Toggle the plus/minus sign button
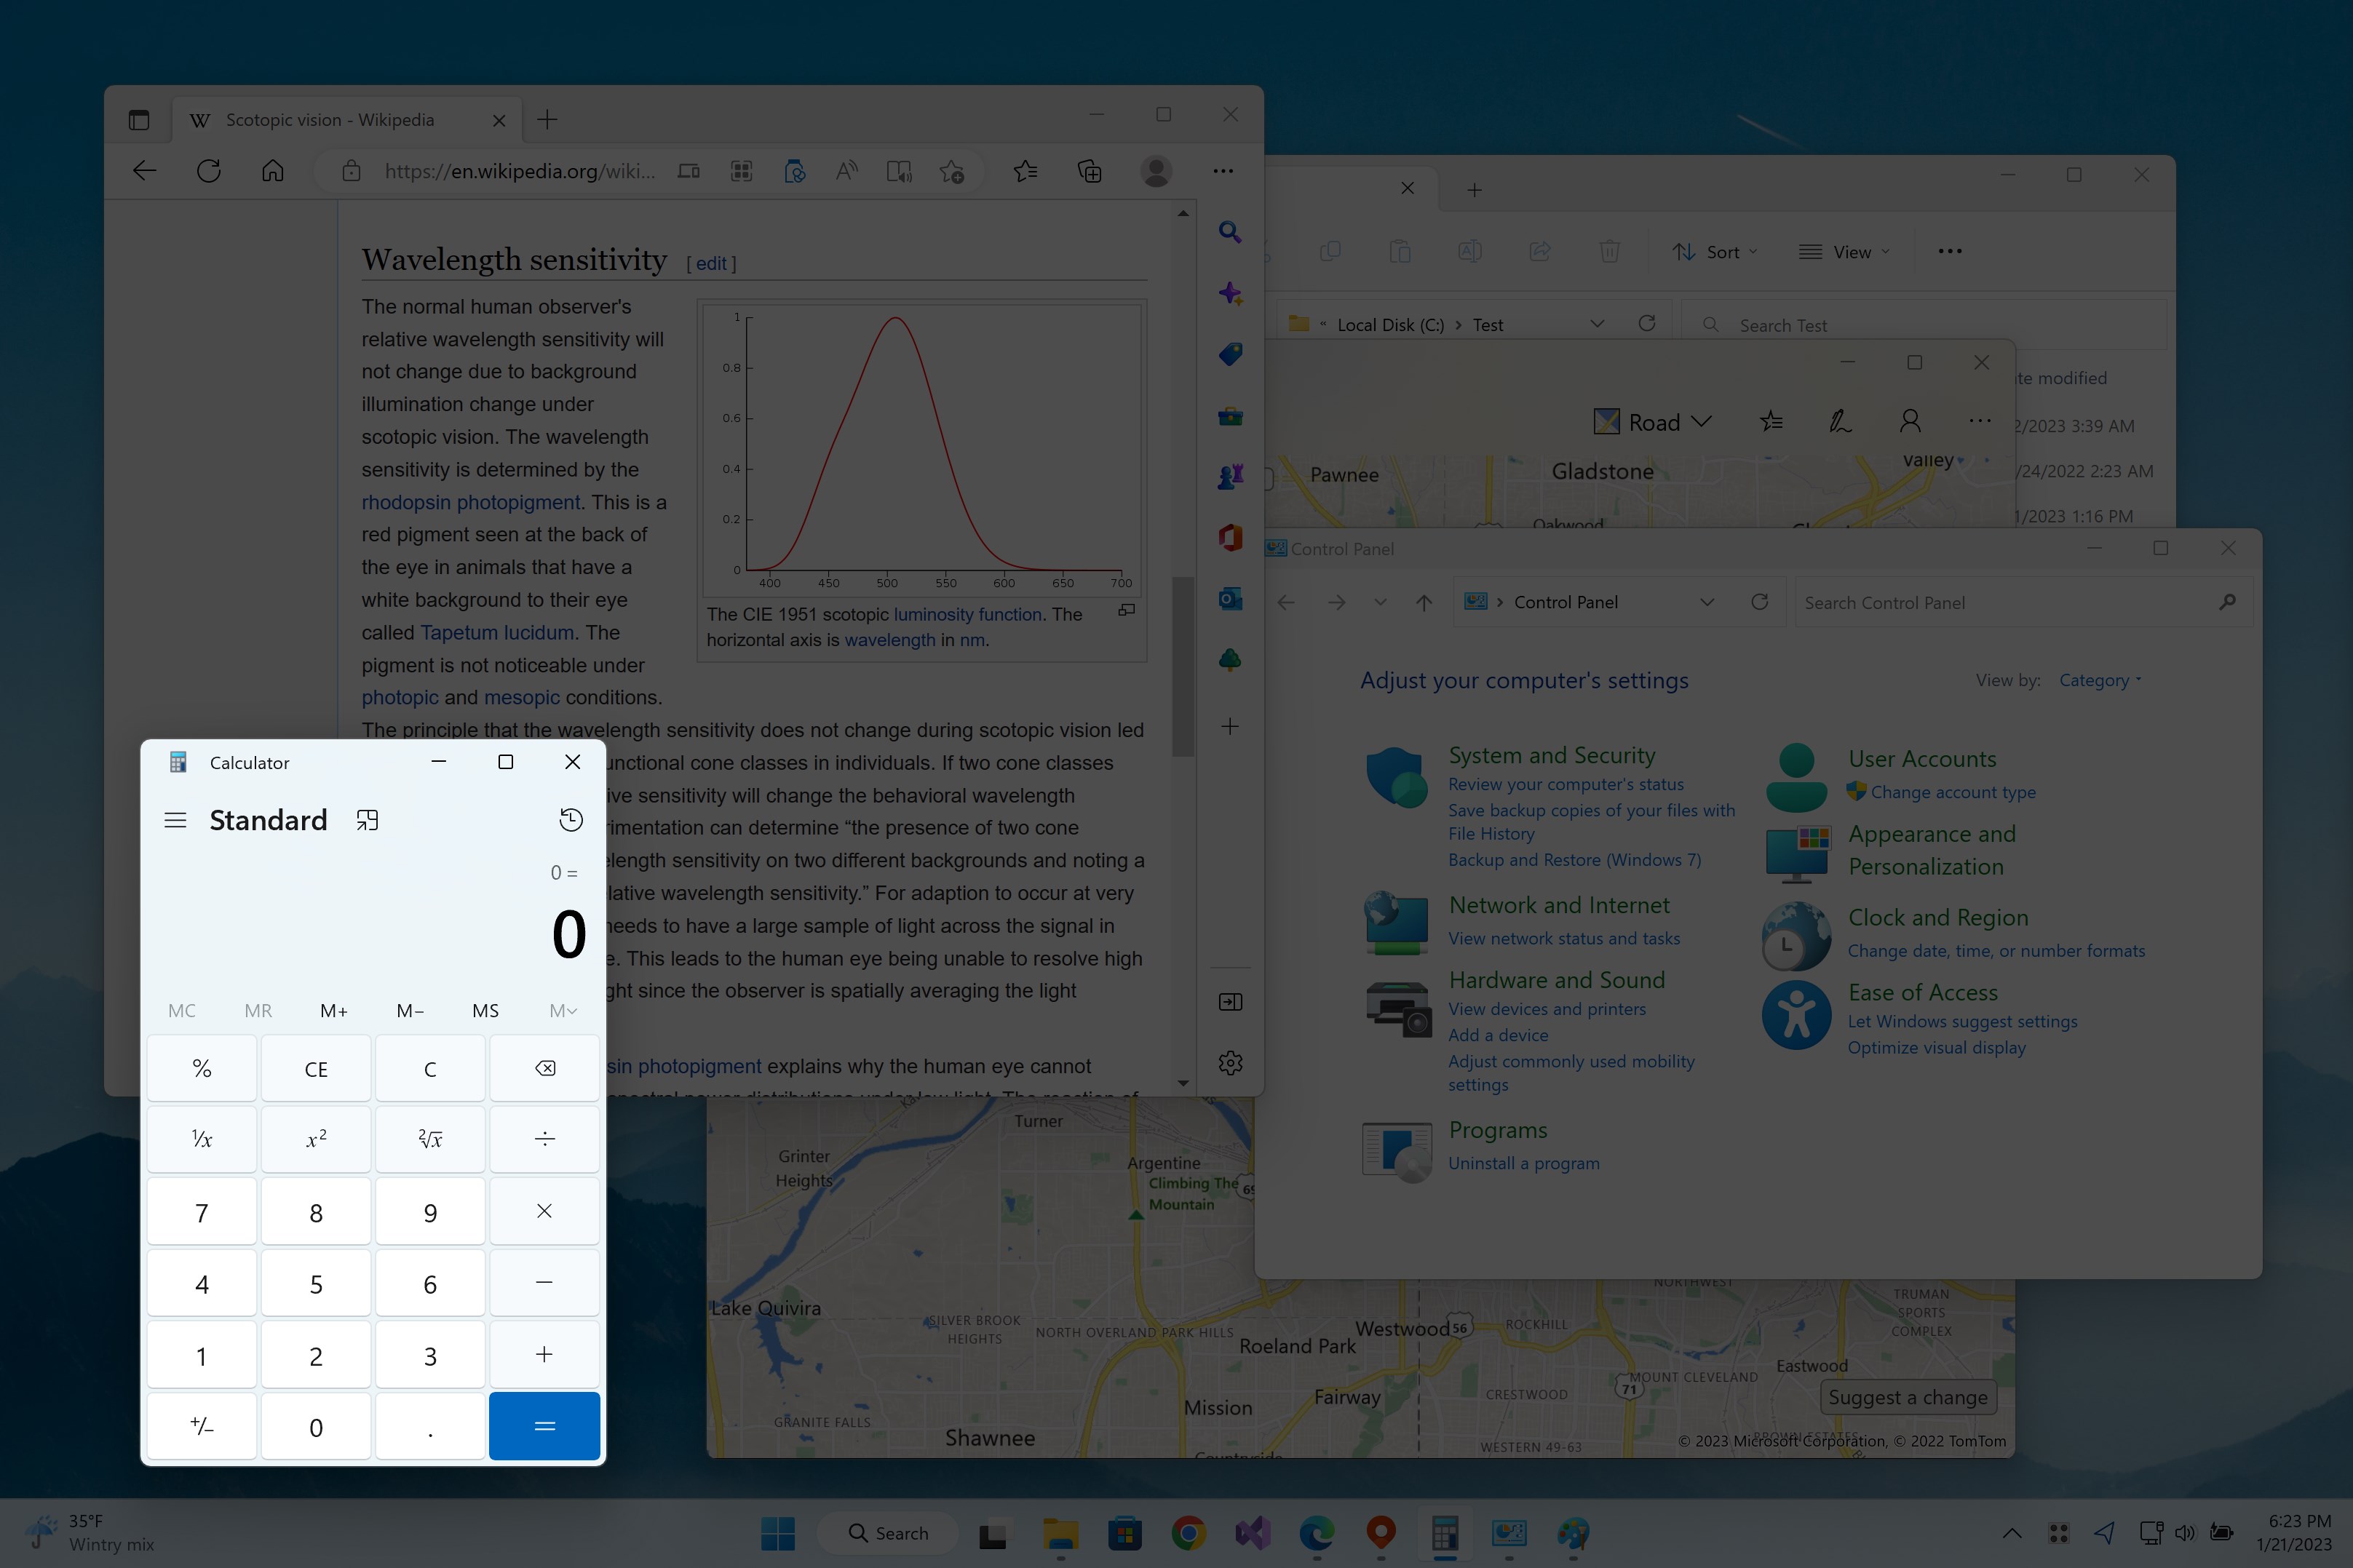Screen dimensions: 2353x1568 tap(202, 1427)
